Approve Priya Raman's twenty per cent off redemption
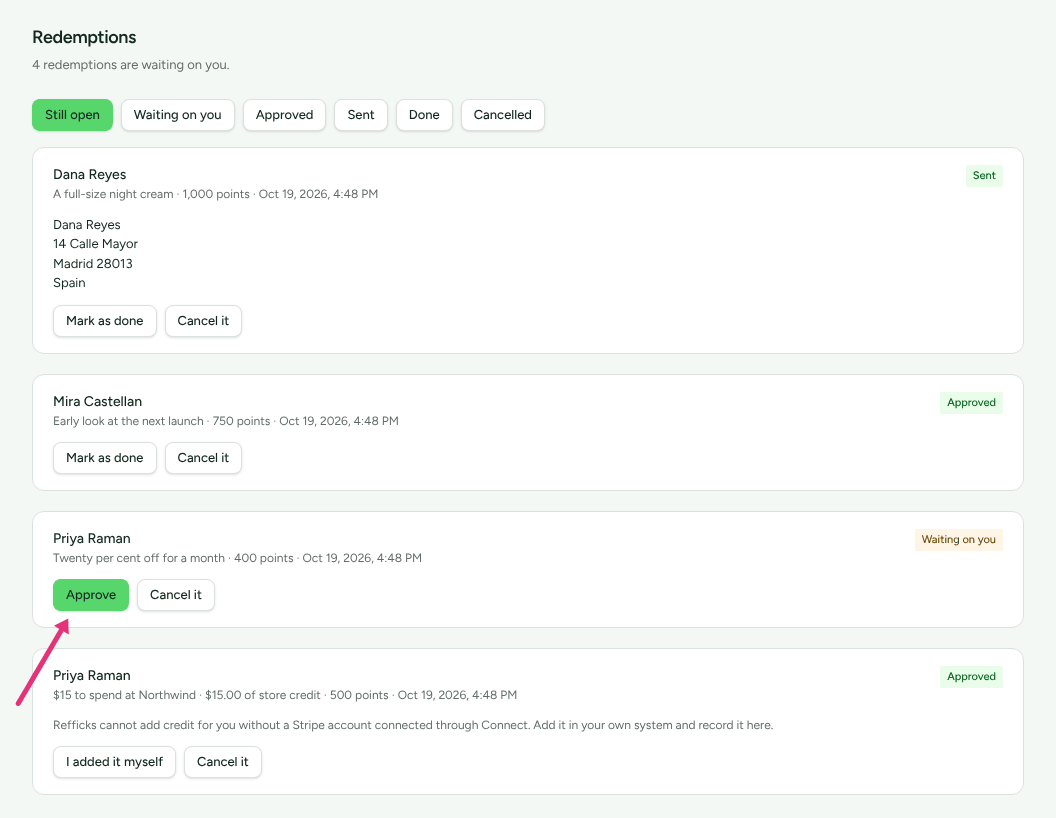Screen dimensions: 1056x818 tap(91, 595)
